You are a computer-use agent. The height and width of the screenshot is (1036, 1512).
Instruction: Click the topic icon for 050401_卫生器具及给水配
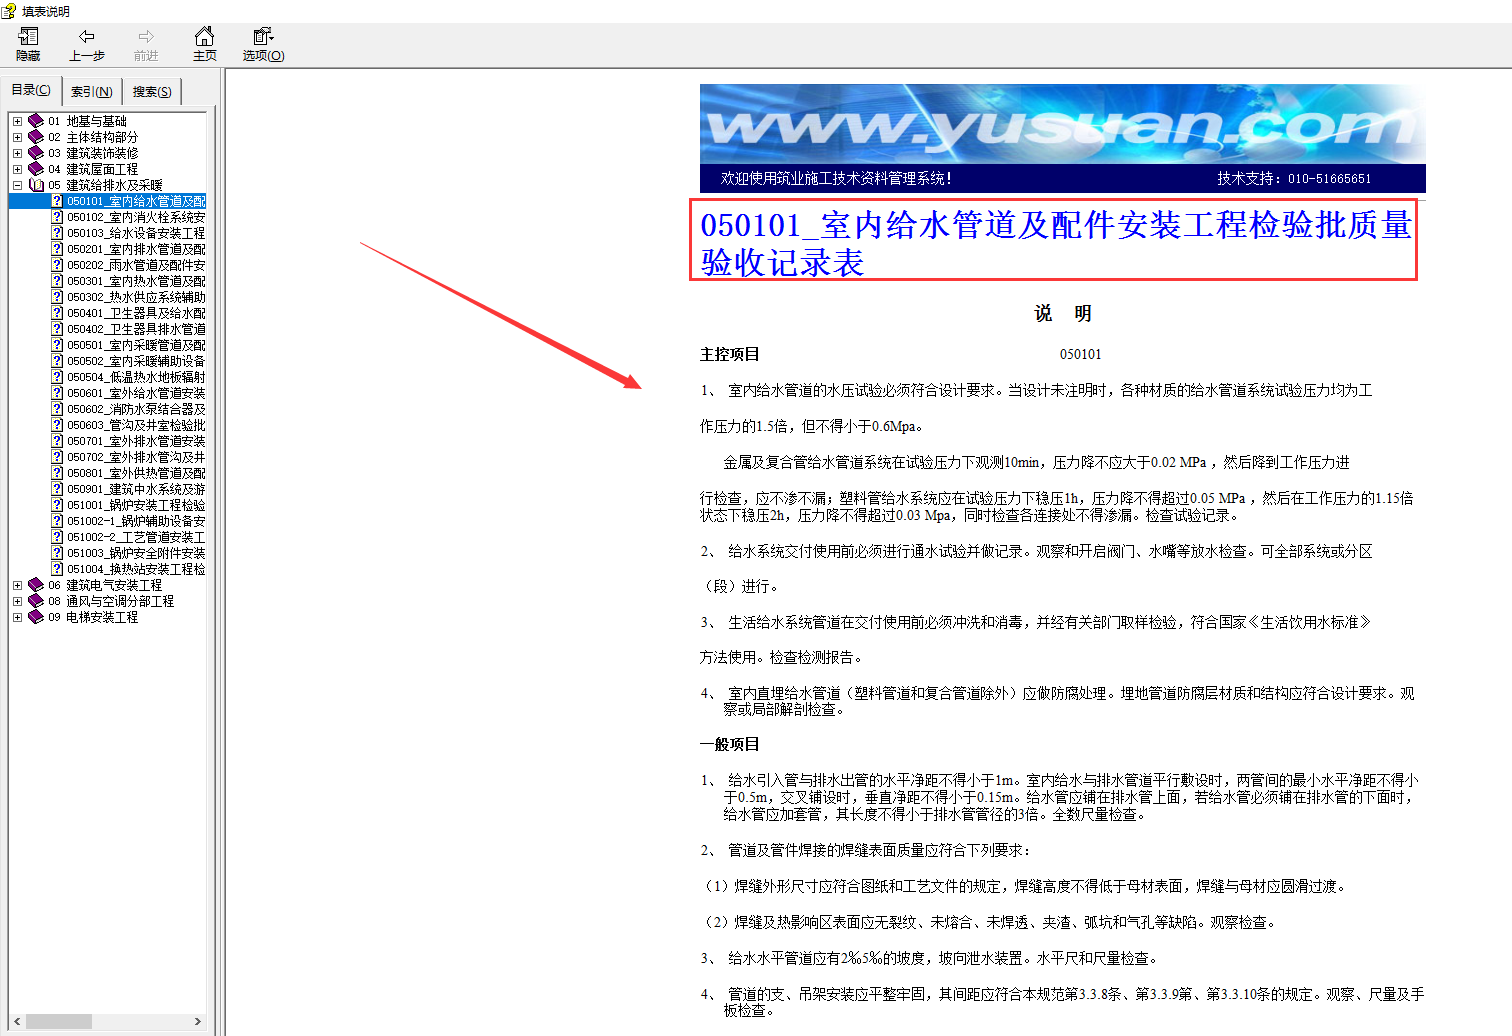57,313
